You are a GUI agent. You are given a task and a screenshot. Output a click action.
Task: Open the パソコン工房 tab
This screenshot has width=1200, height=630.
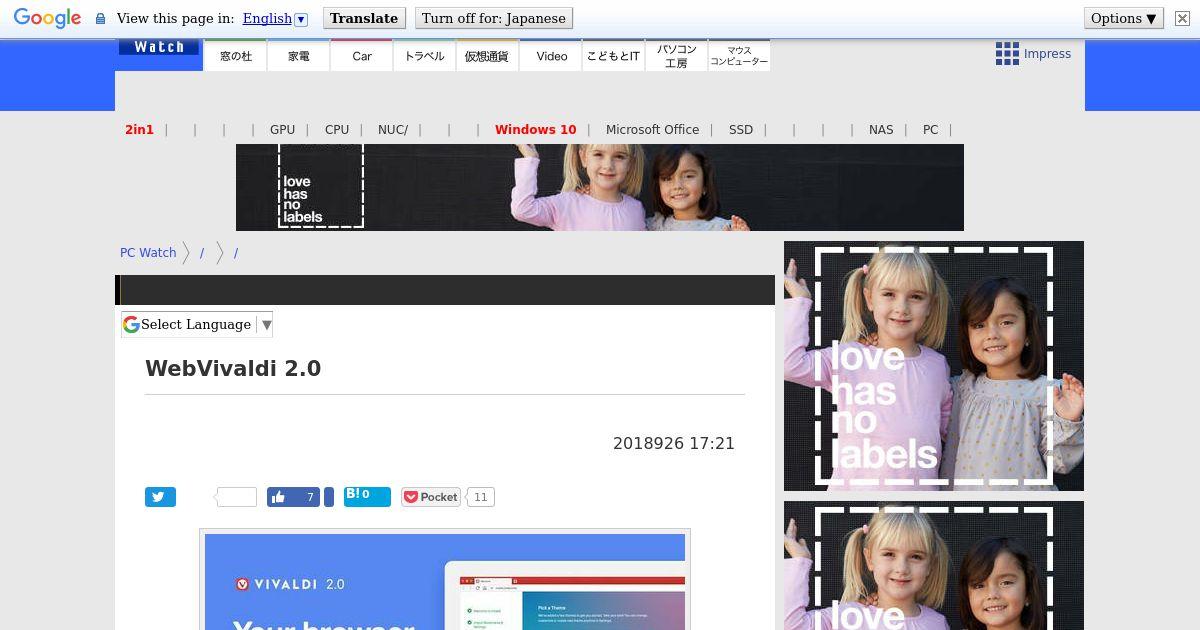676,56
